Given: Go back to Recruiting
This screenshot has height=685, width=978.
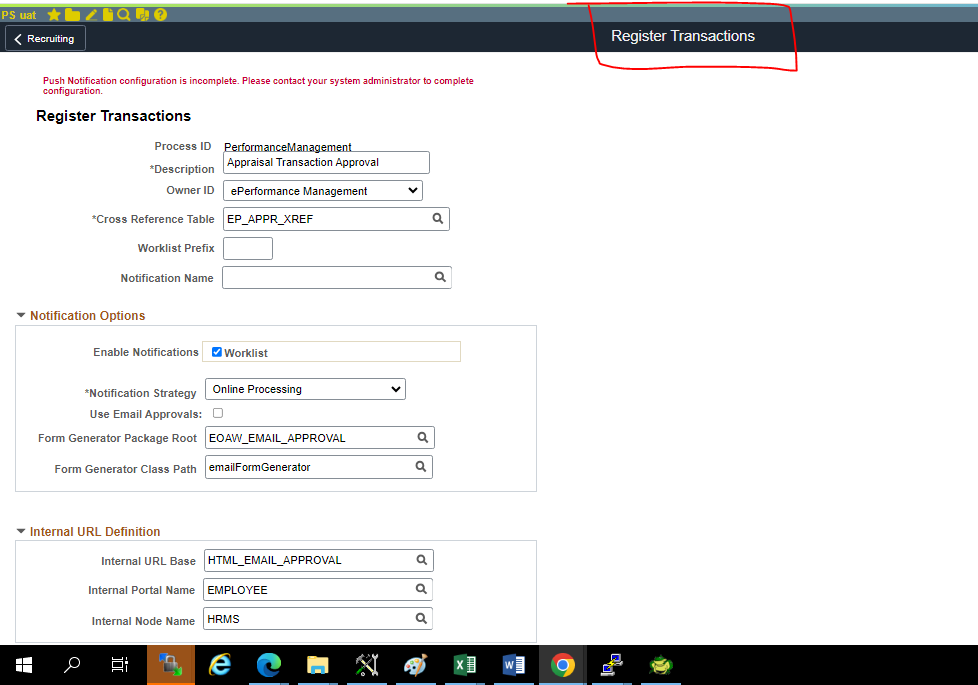Looking at the screenshot, I should (x=45, y=39).
